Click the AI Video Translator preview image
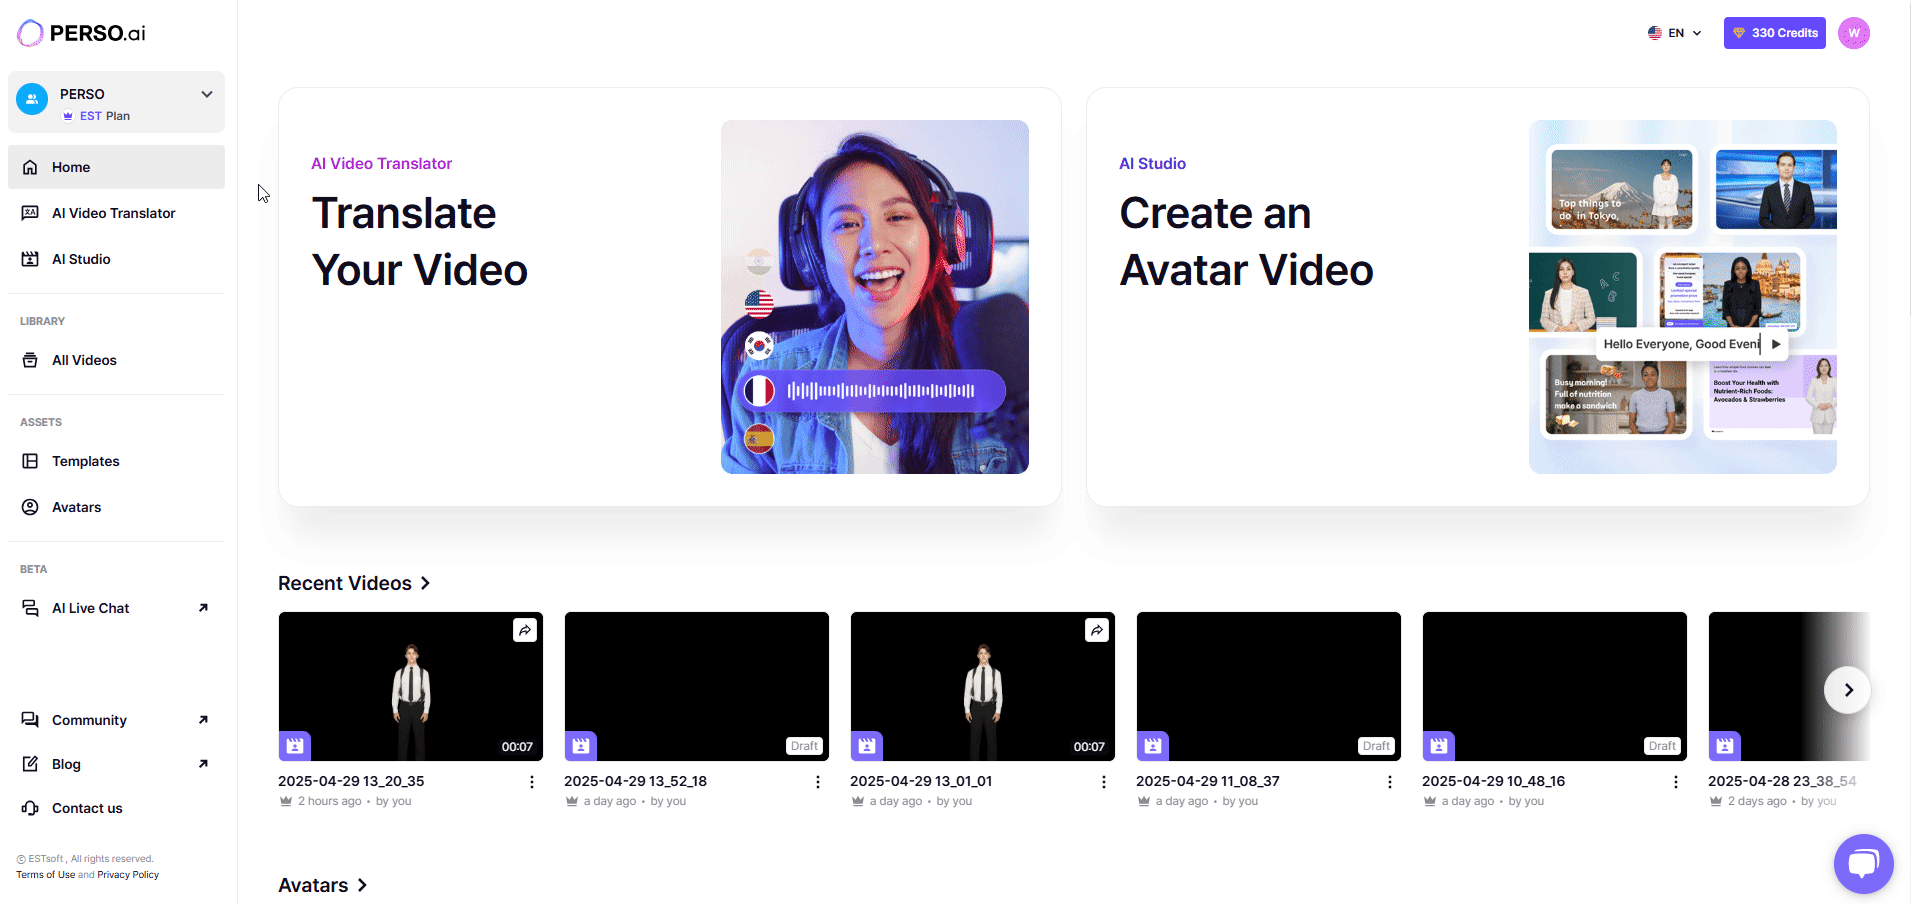Image resolution: width=1911 pixels, height=904 pixels. coord(875,297)
